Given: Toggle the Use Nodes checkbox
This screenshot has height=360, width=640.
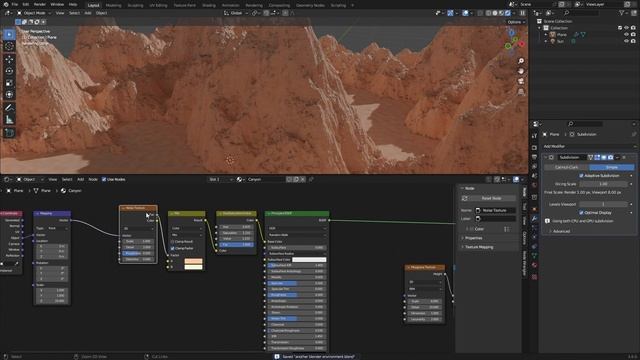Looking at the screenshot, I should 104,179.
